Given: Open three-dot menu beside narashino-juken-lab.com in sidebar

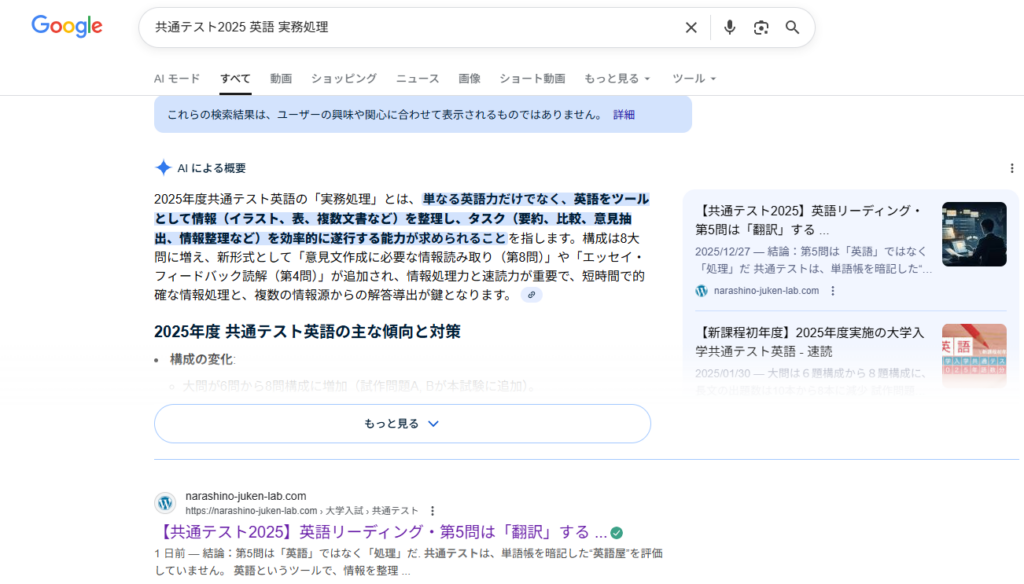Looking at the screenshot, I should [833, 291].
